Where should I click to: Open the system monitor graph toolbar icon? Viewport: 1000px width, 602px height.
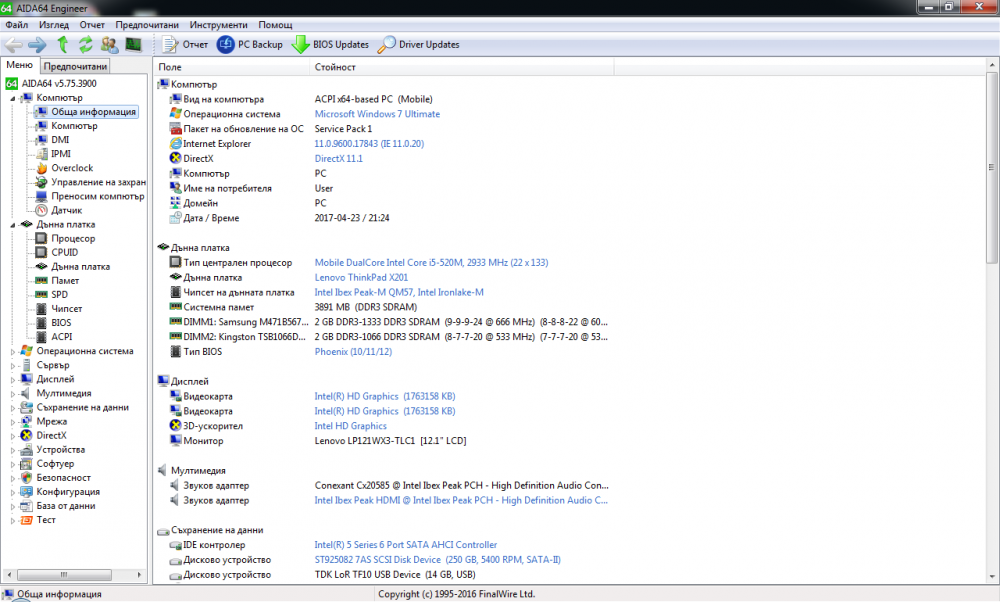point(133,45)
